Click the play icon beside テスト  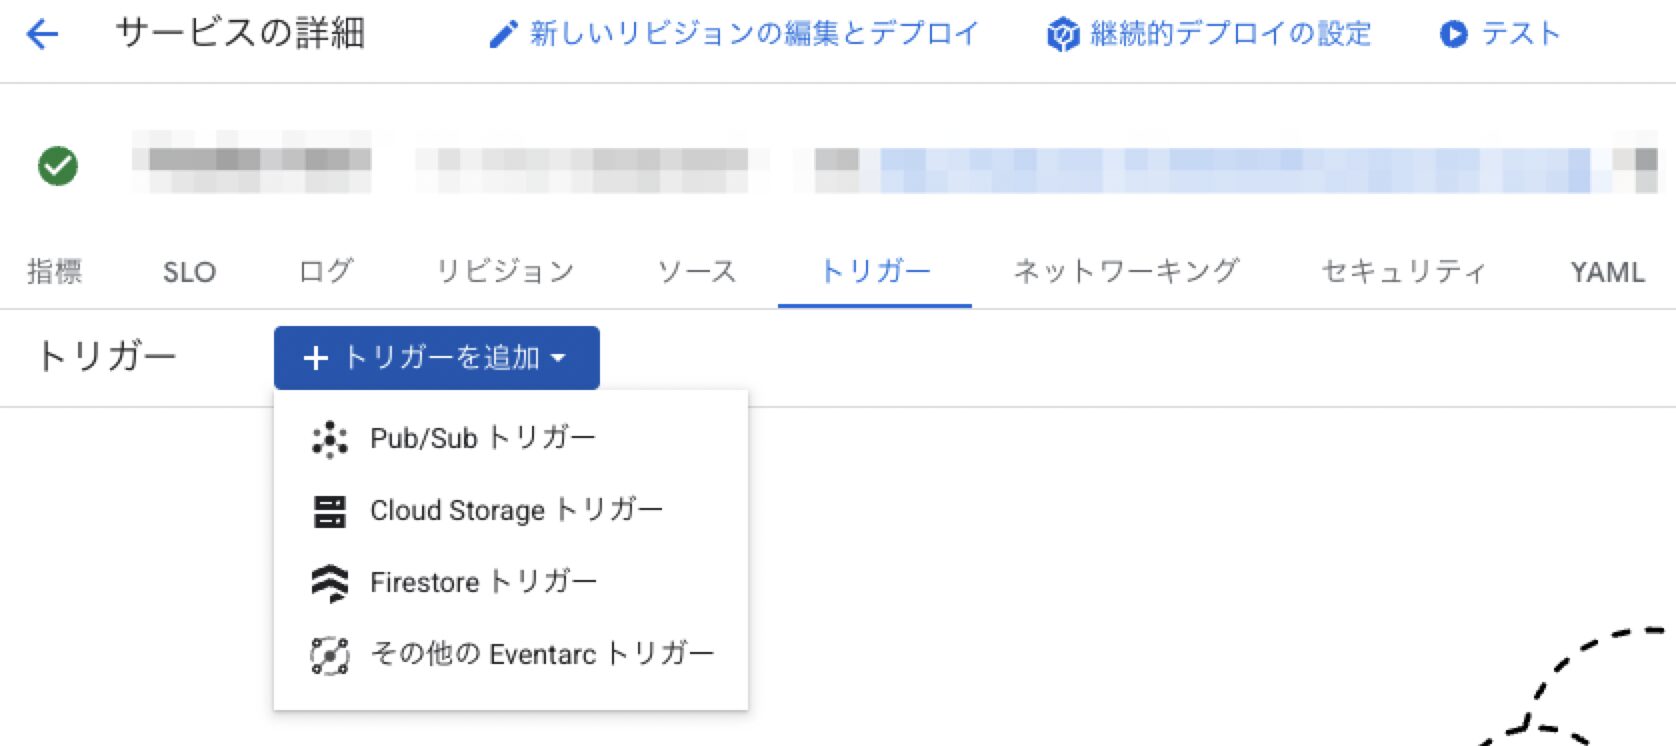point(1453,35)
